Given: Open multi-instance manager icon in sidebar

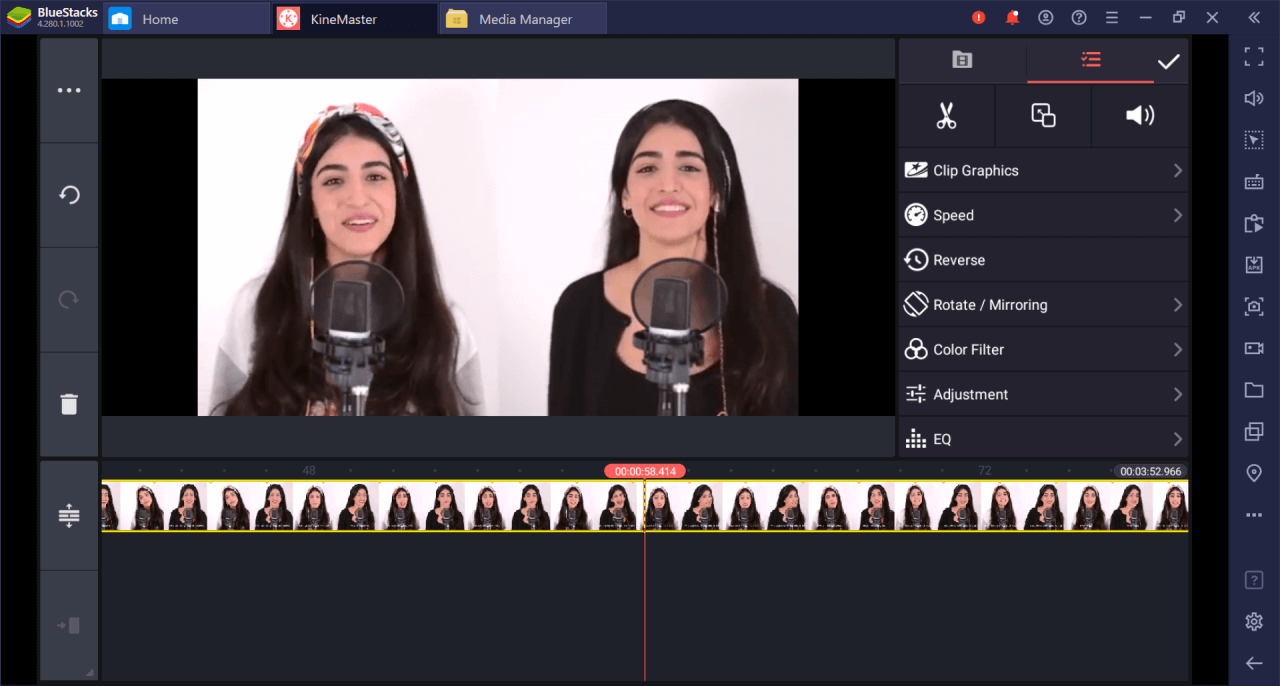Looking at the screenshot, I should 1254,432.
